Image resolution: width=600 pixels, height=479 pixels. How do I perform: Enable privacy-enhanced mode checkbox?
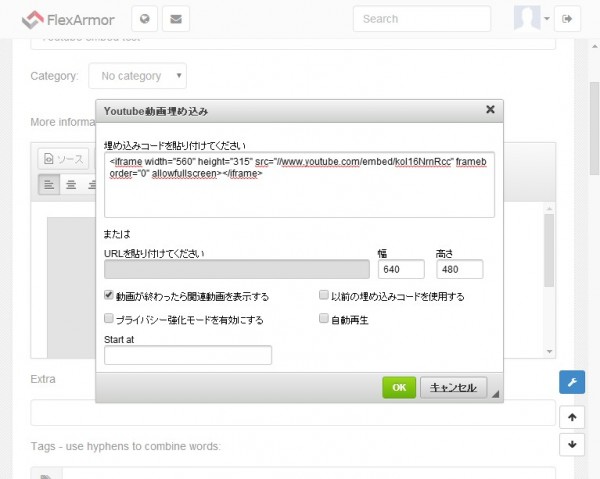(x=109, y=319)
